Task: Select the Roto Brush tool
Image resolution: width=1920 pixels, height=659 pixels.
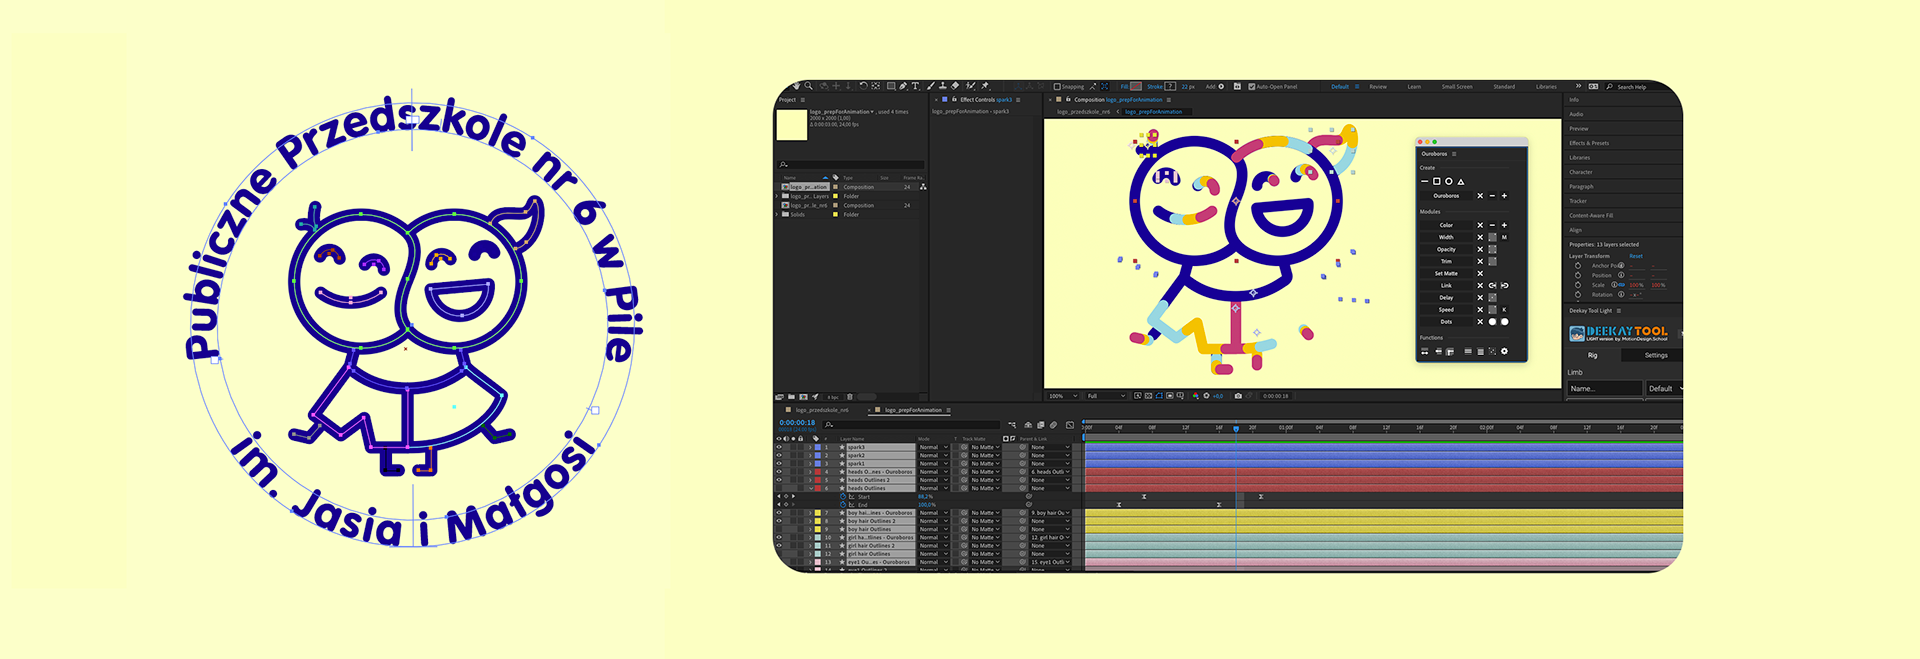Action: coord(970,86)
